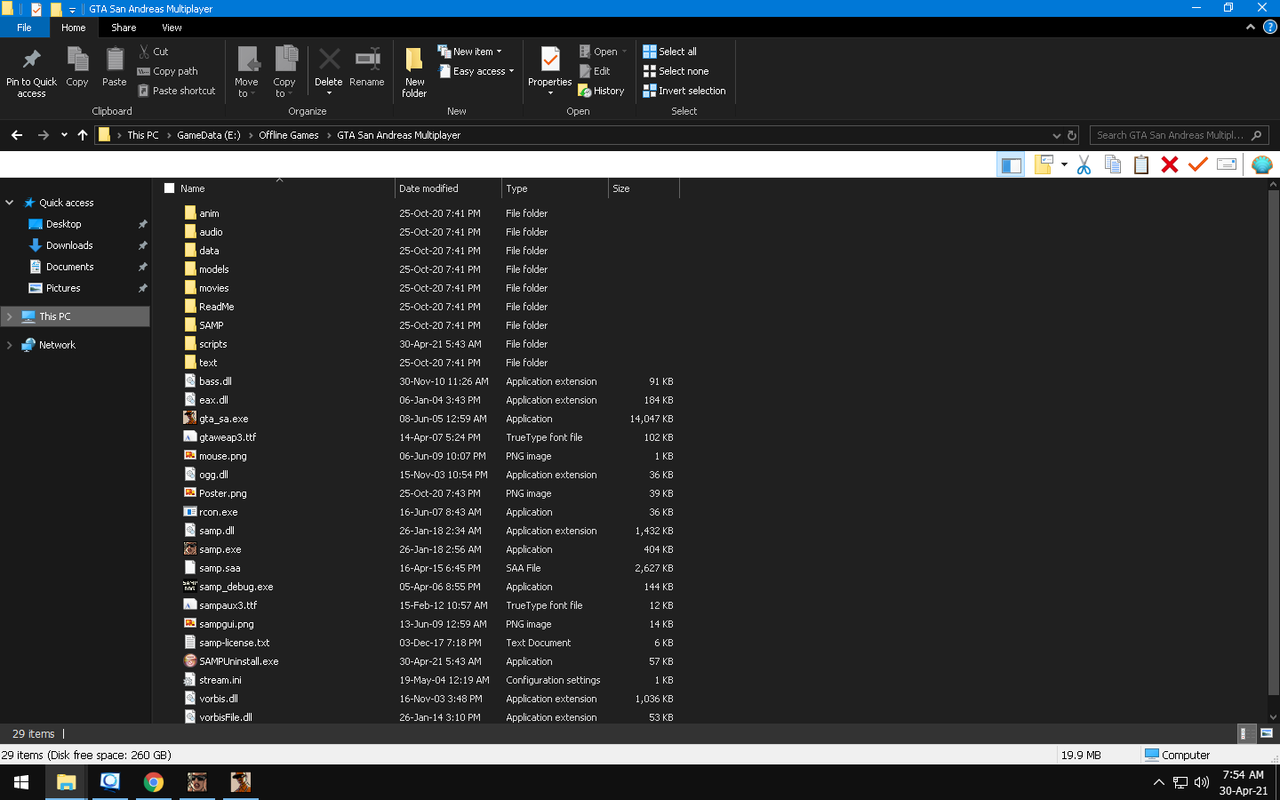Click GameData (E:) in the address path
Screen dimensions: 1280x800
click(x=209, y=135)
